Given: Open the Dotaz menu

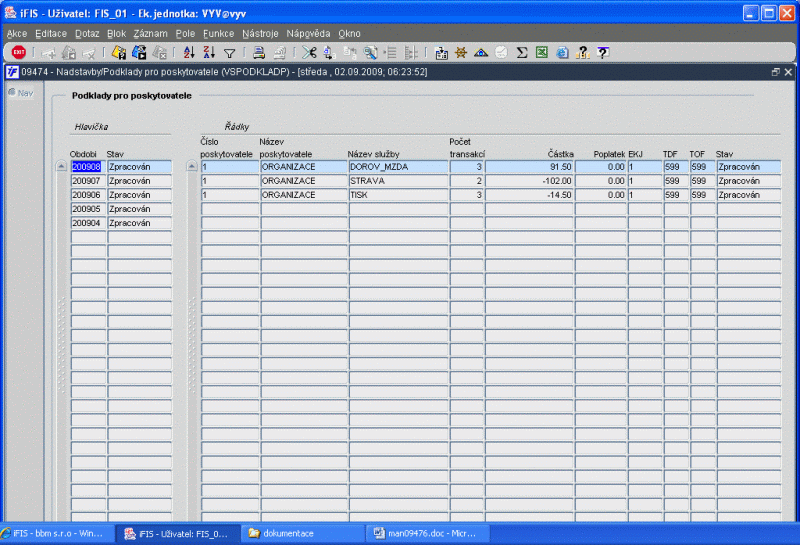Looking at the screenshot, I should point(87,34).
